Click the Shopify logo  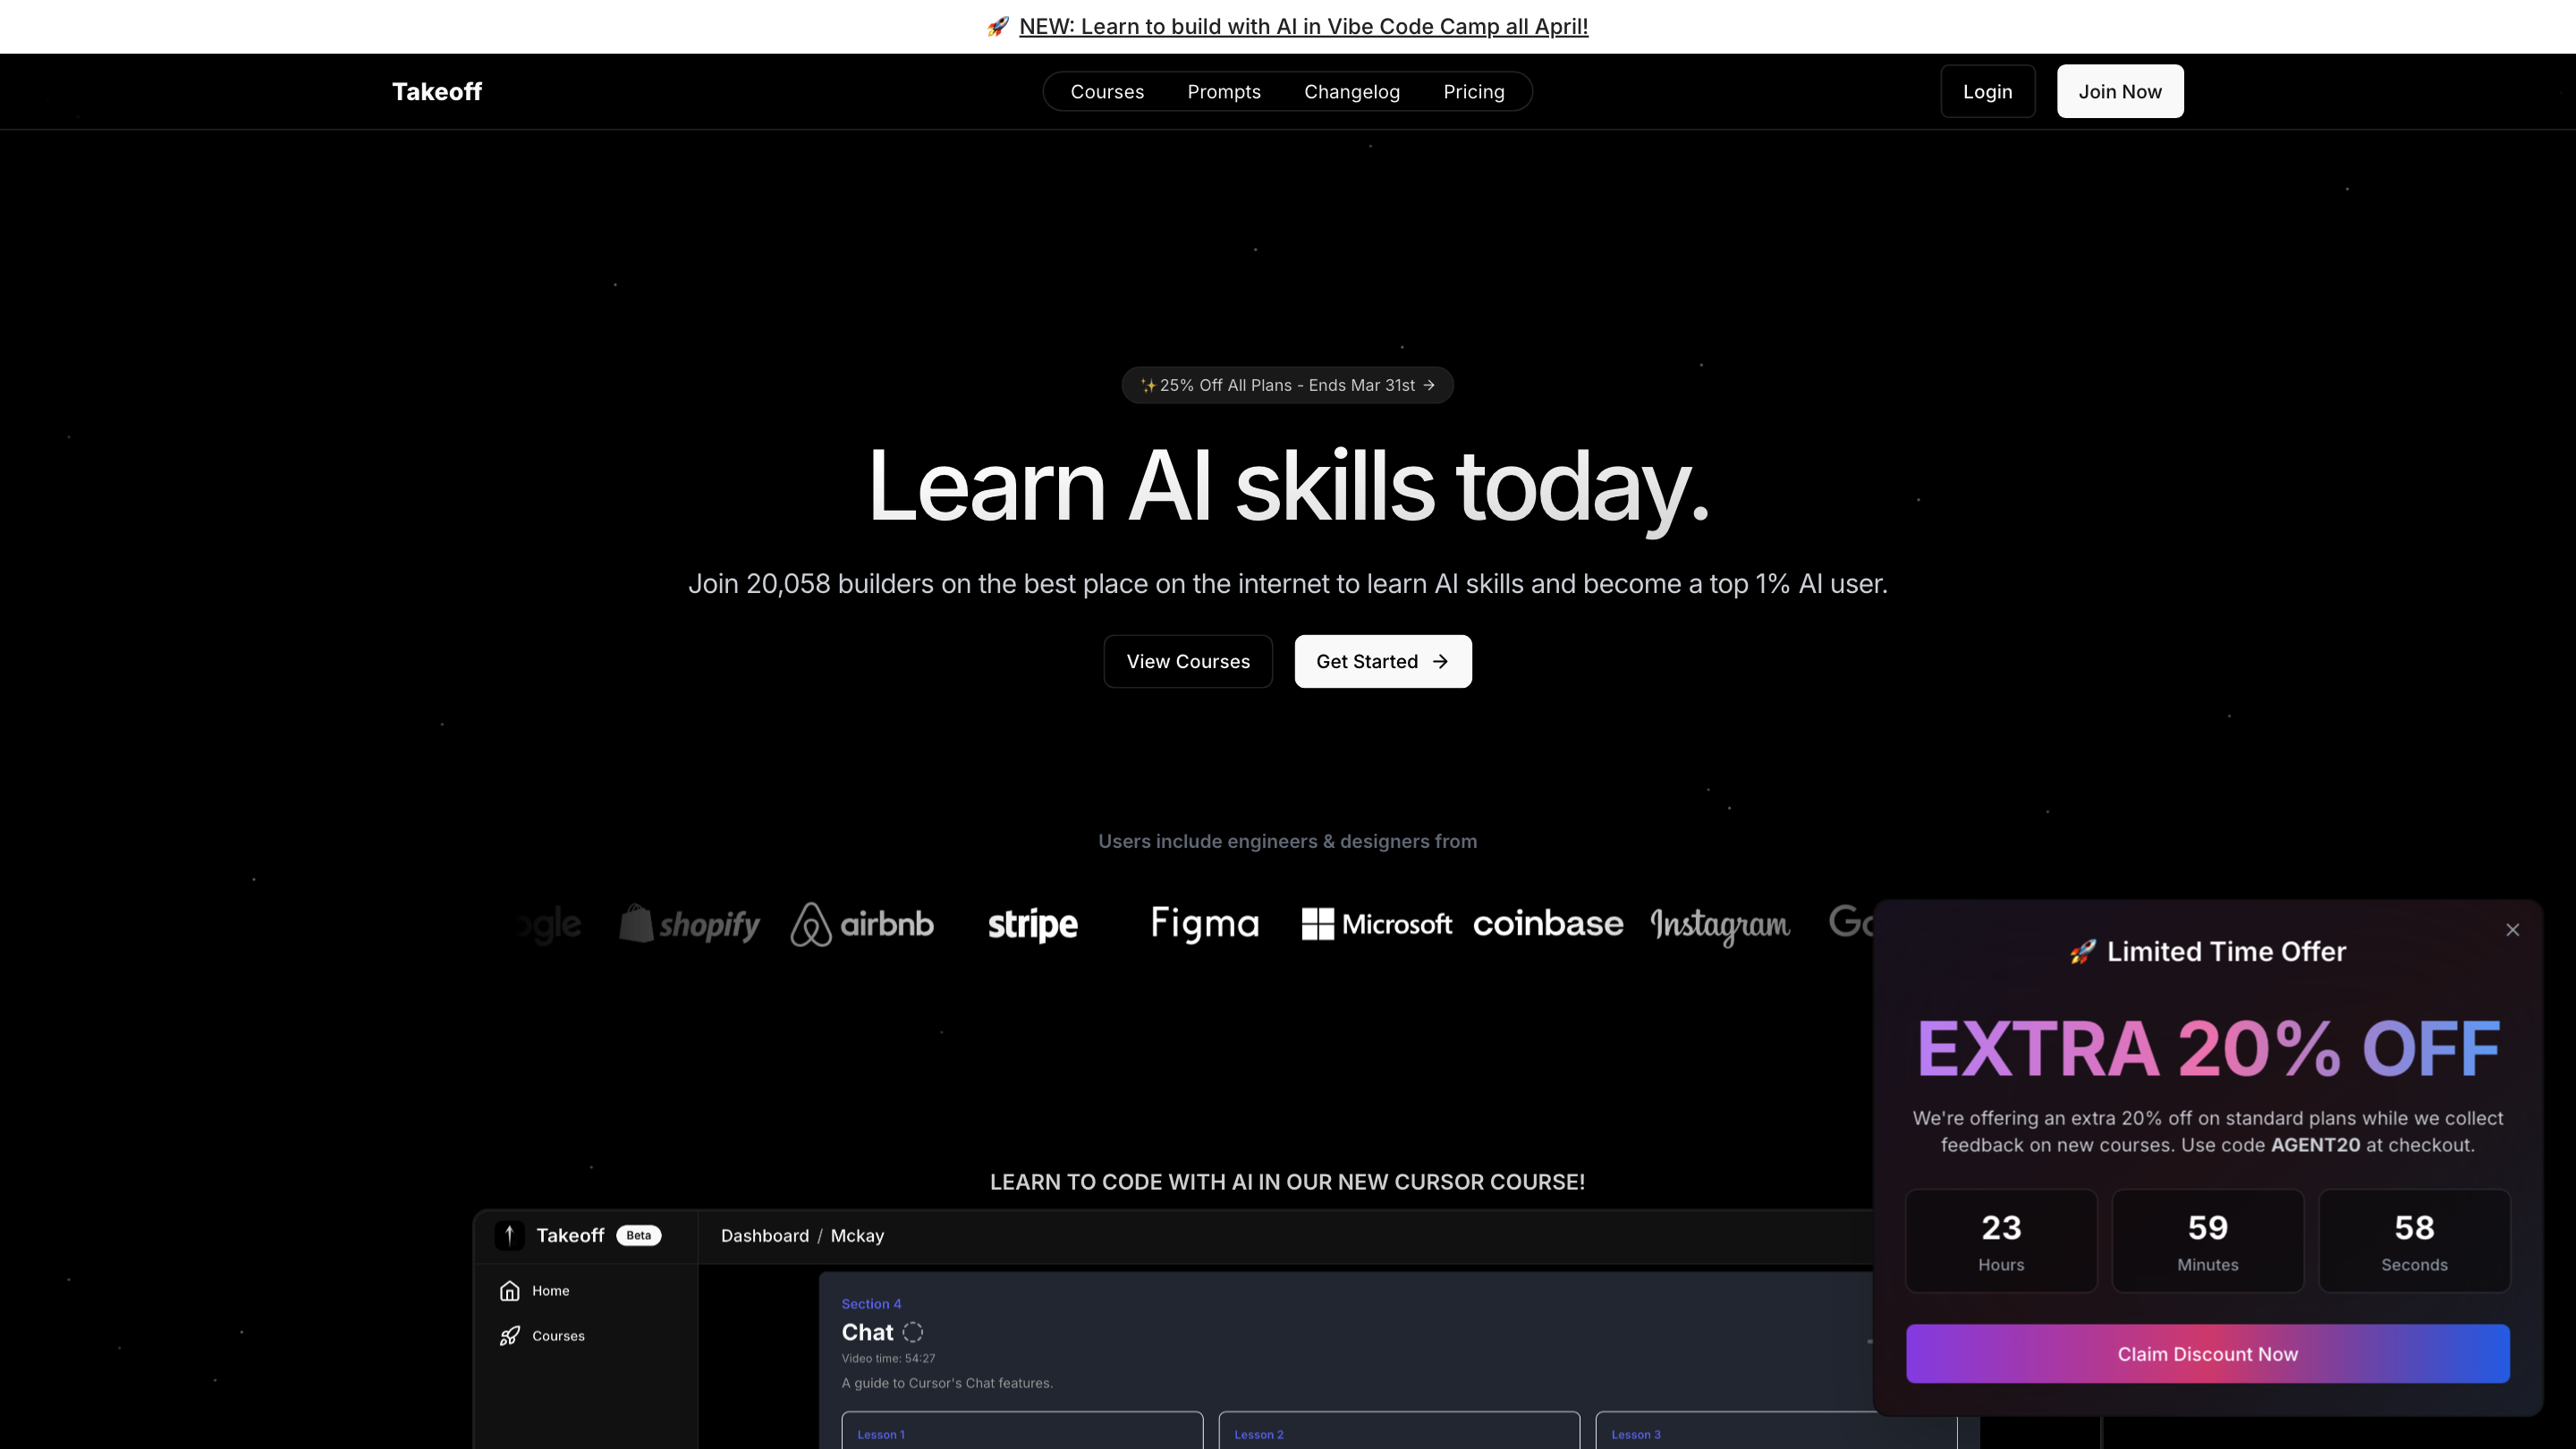tap(689, 924)
